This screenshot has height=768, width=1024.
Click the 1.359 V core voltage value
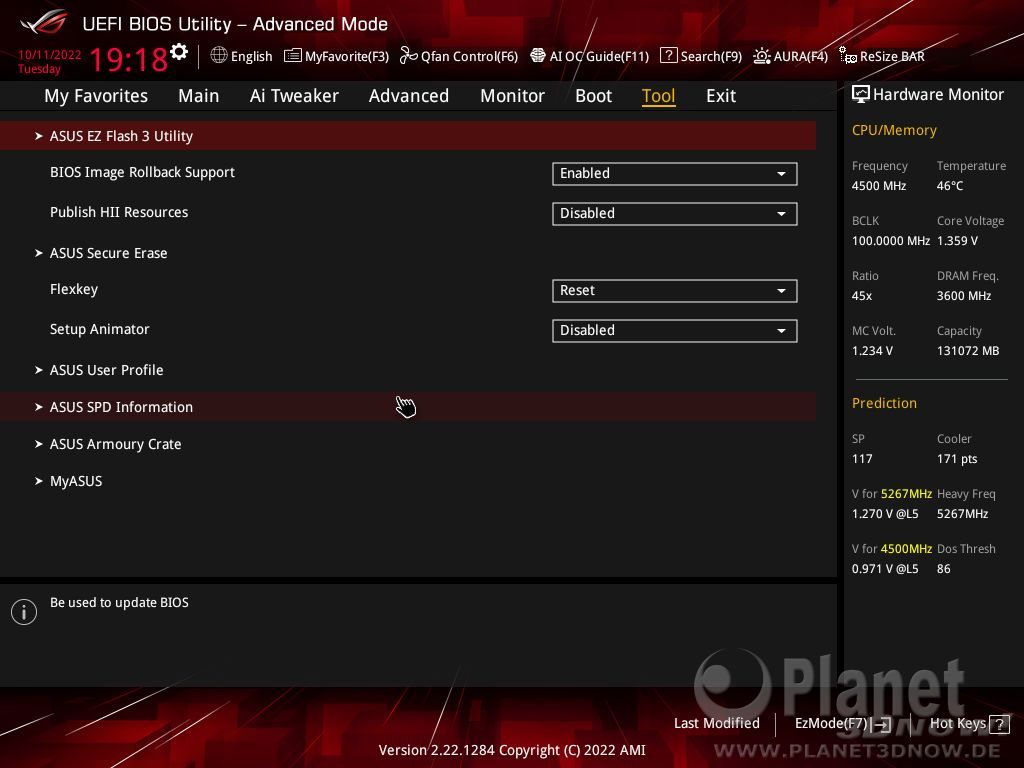pos(957,241)
